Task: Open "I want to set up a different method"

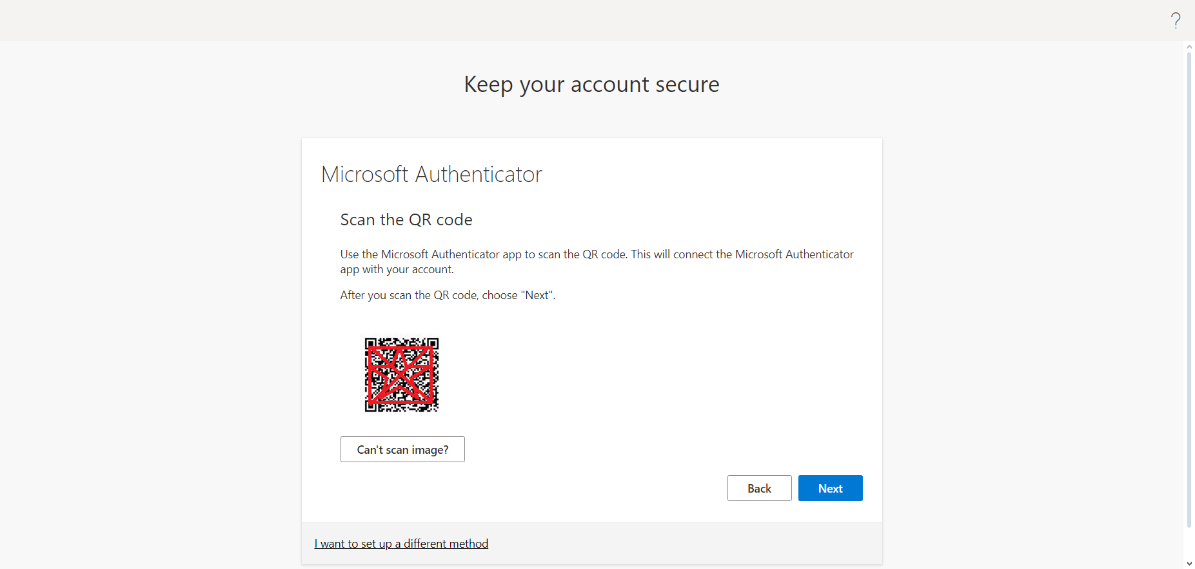Action: coord(401,544)
